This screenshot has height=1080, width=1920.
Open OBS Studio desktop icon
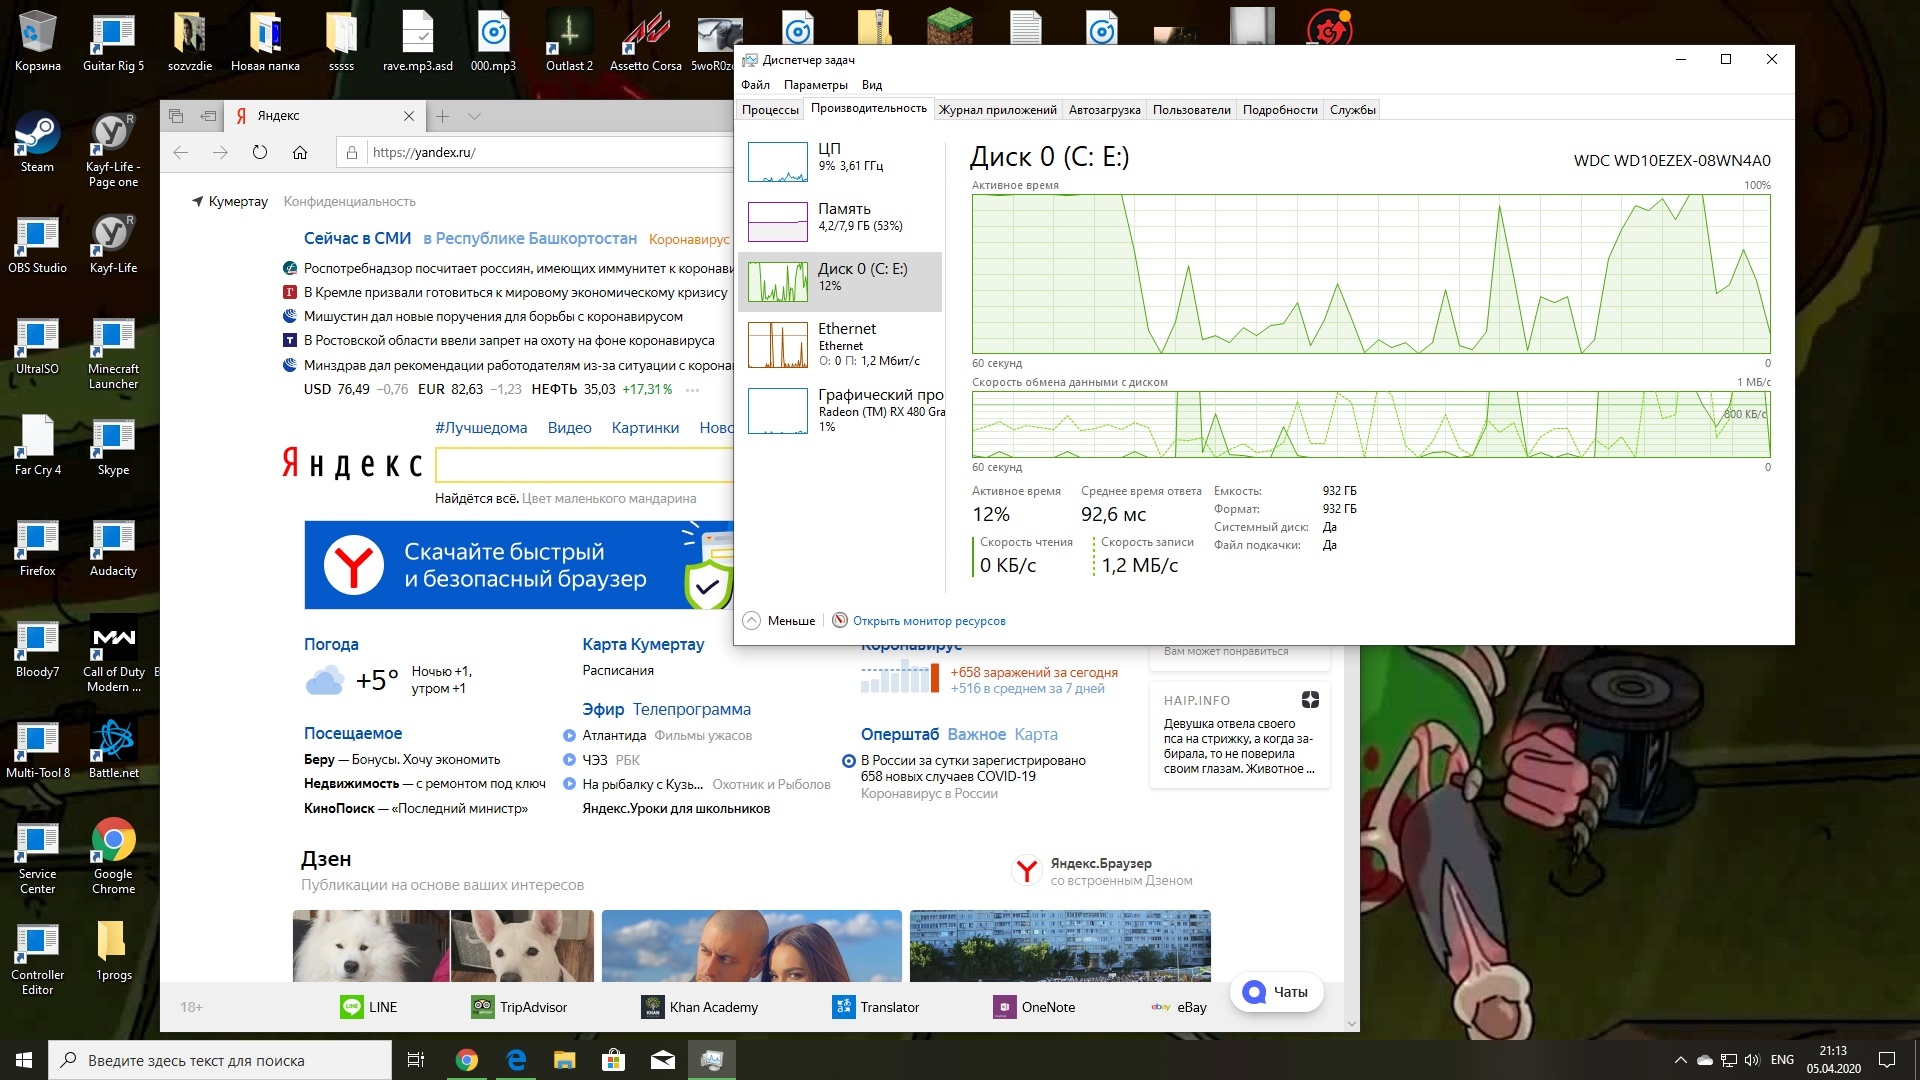point(37,243)
